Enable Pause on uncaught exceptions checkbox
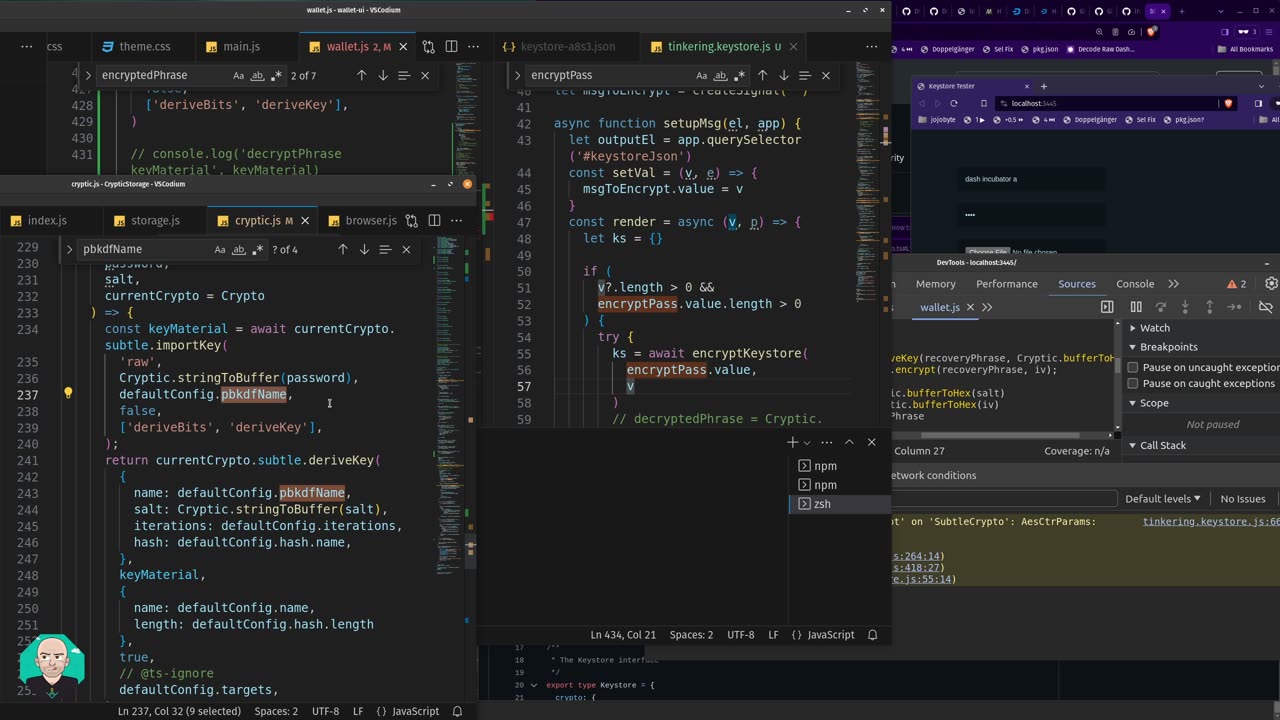Viewport: 1280px width, 720px height. pyautogui.click(x=1133, y=367)
